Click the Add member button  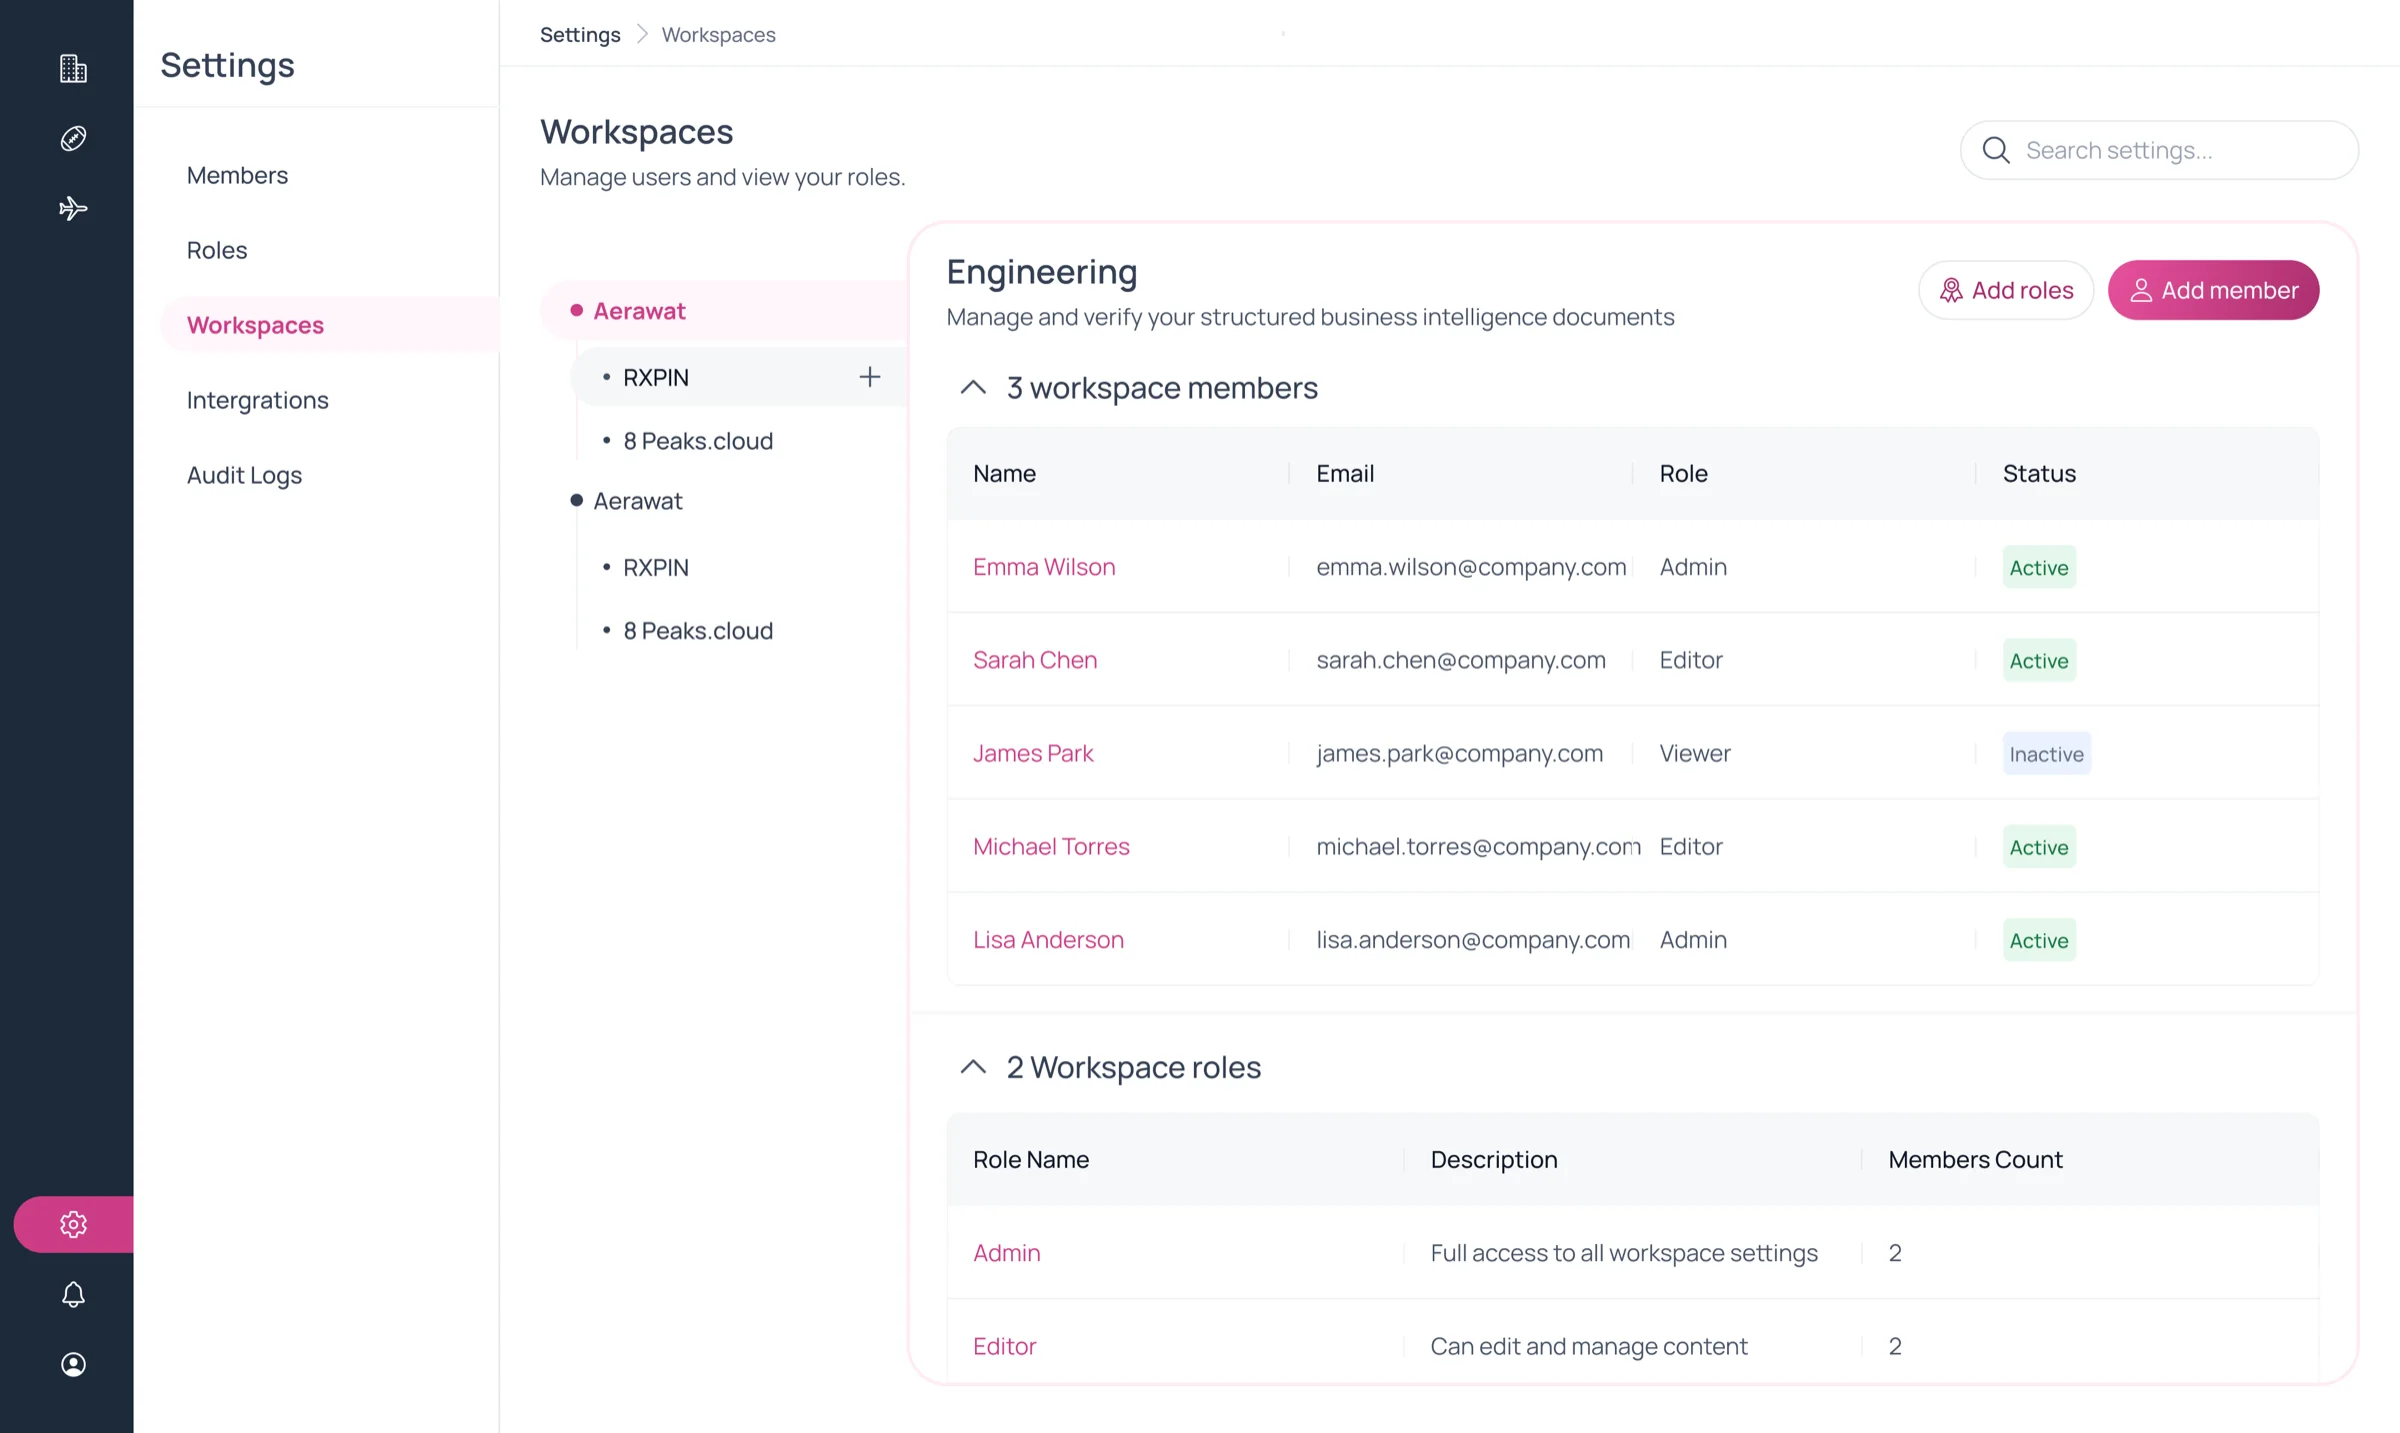(2214, 290)
